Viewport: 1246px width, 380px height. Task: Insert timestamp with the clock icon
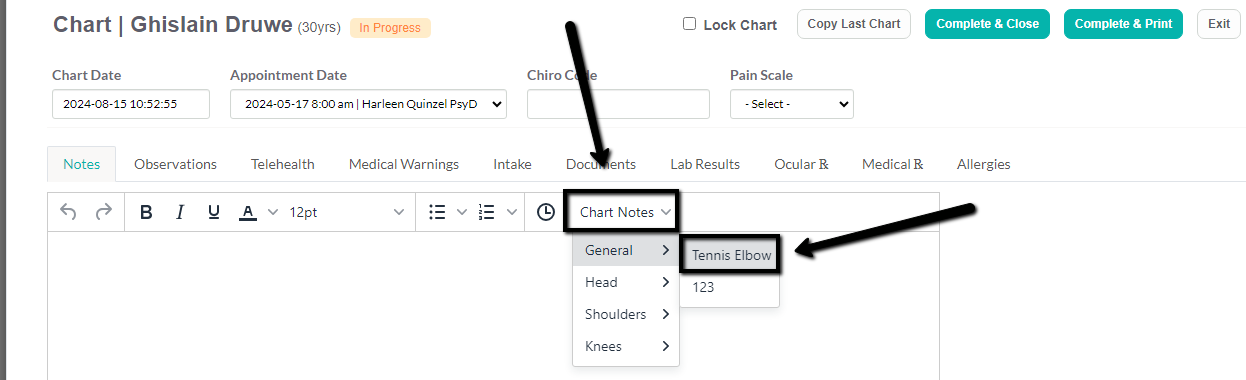[x=545, y=212]
